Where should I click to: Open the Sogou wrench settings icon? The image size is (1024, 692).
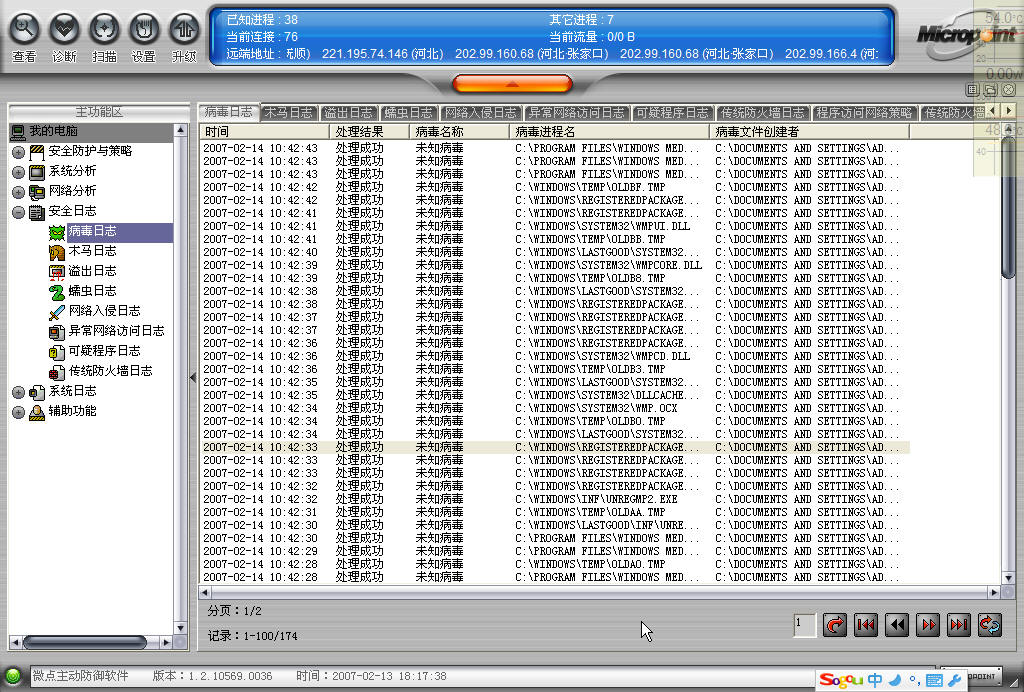953,680
